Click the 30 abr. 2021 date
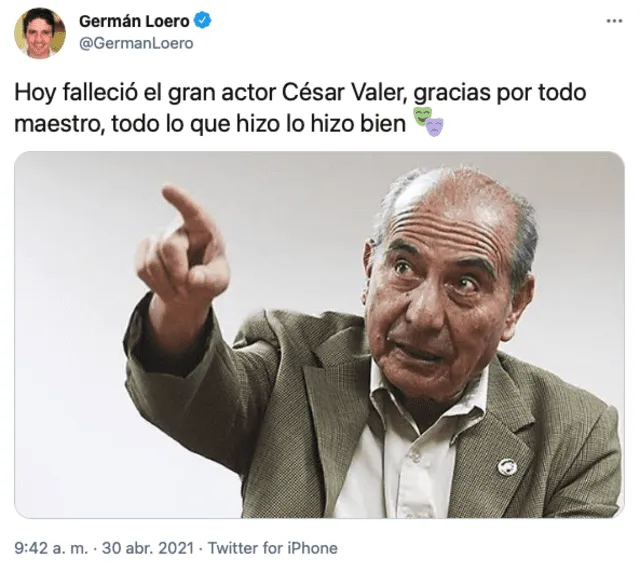 [x=148, y=548]
